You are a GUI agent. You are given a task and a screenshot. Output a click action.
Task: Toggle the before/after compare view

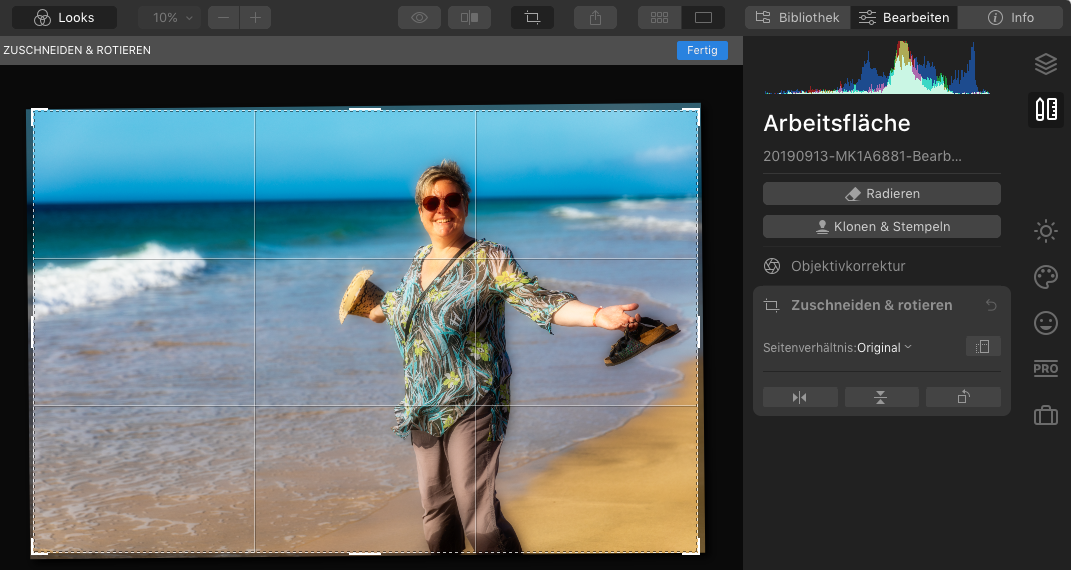pos(469,18)
